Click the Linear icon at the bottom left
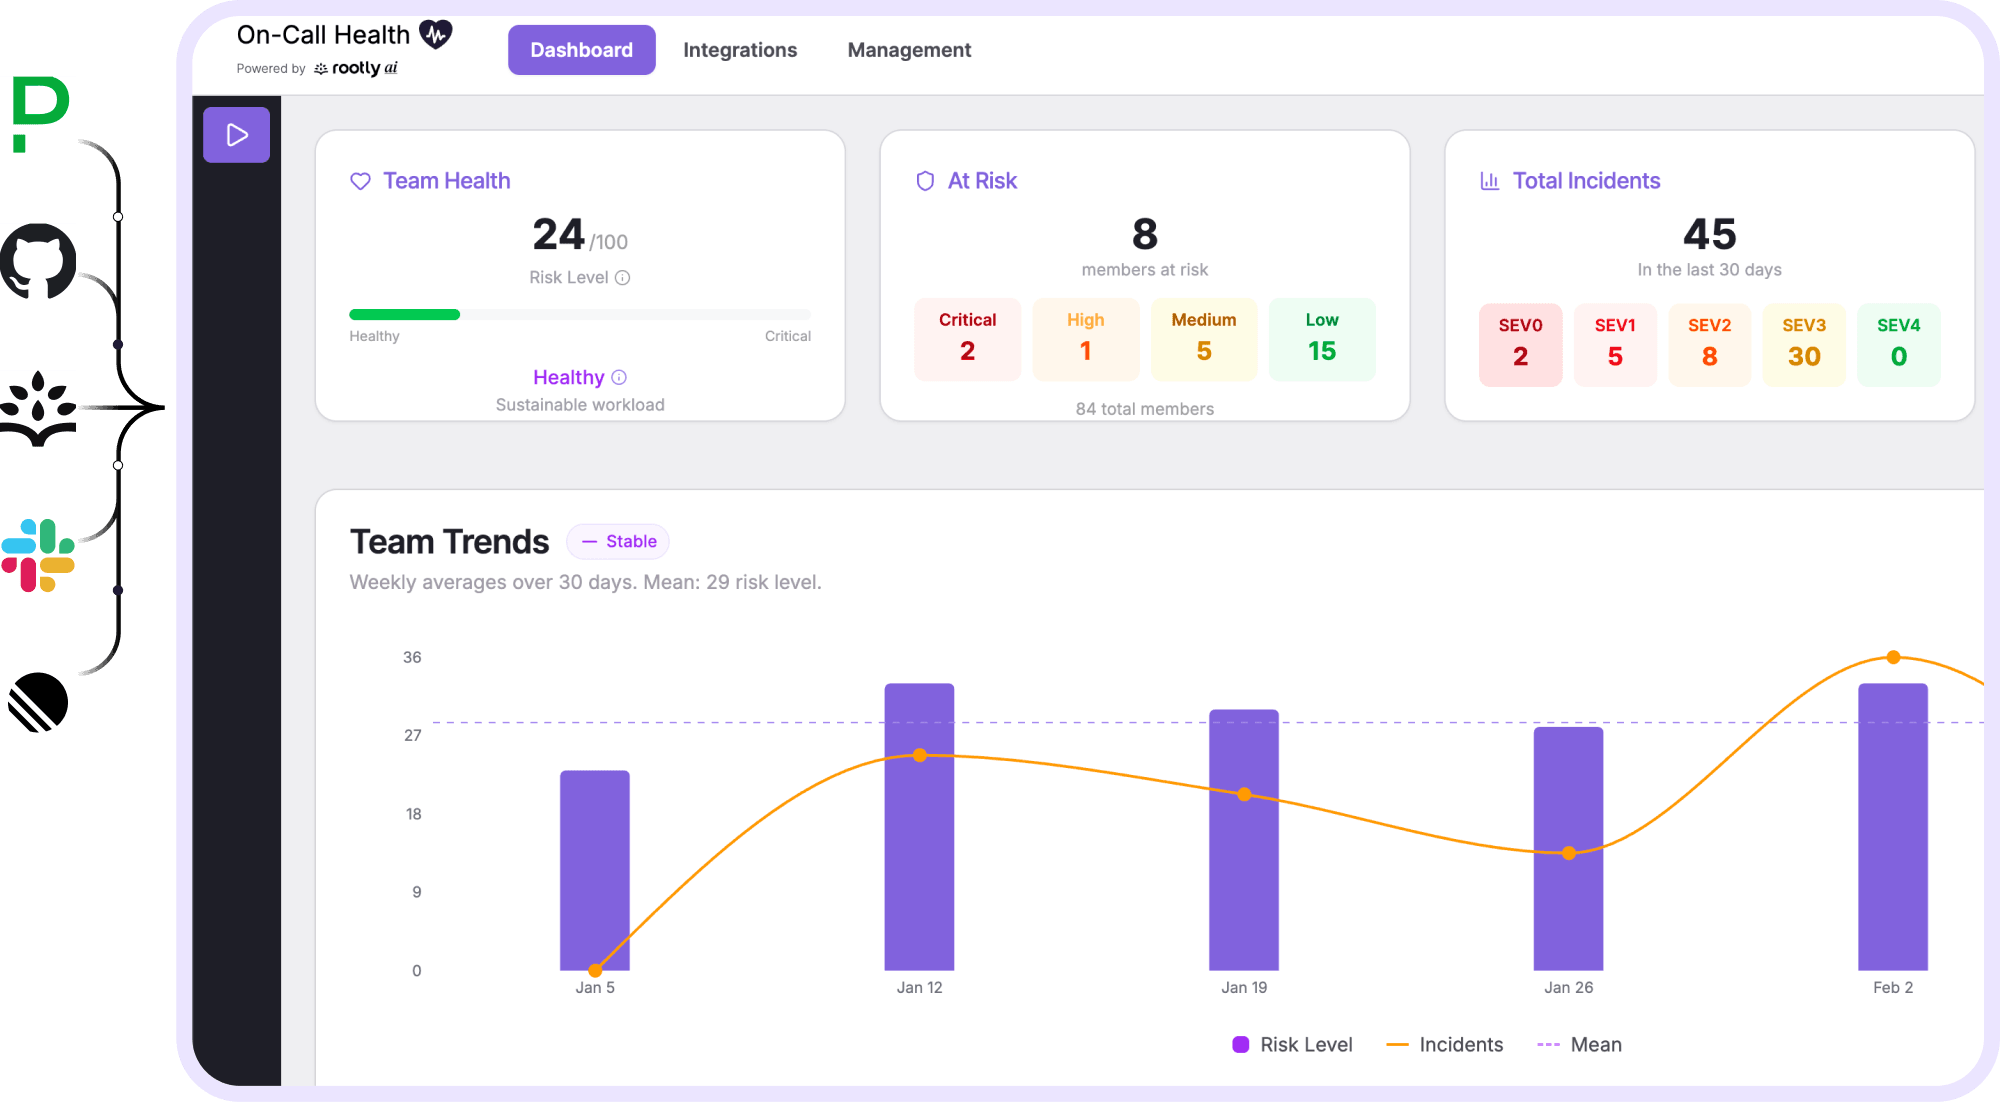 coord(39,701)
